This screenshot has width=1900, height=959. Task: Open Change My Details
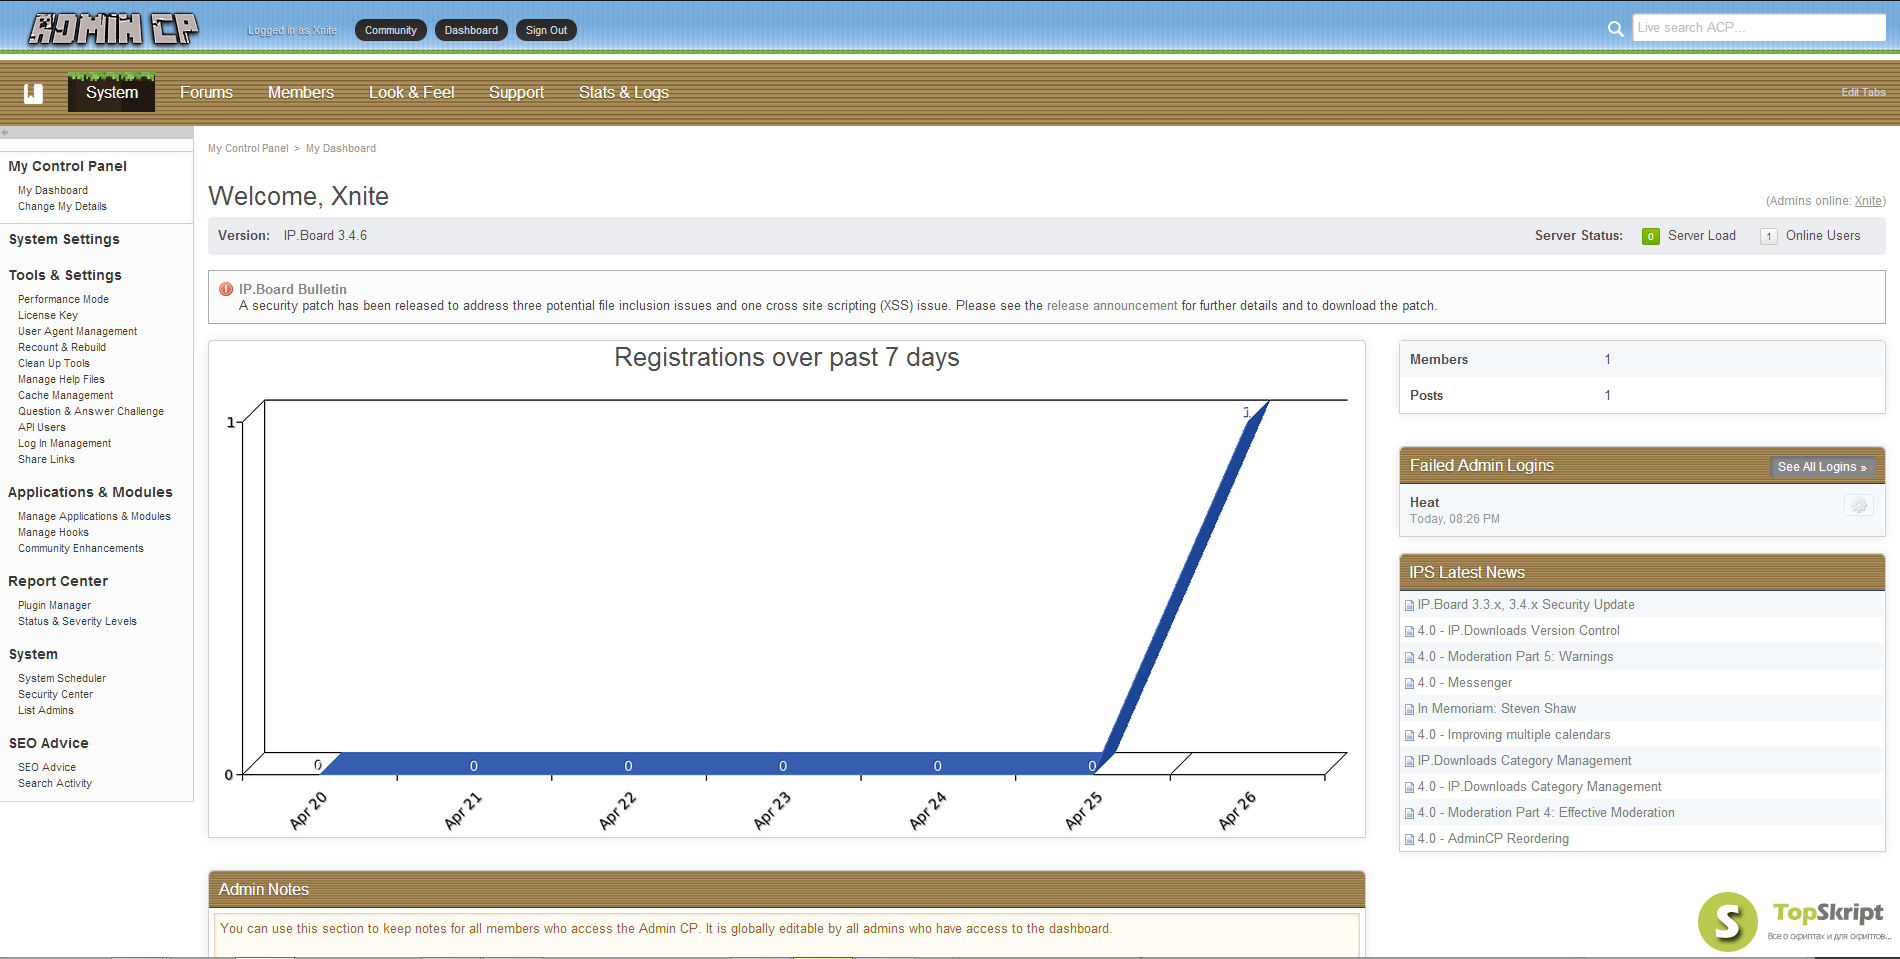tap(62, 206)
